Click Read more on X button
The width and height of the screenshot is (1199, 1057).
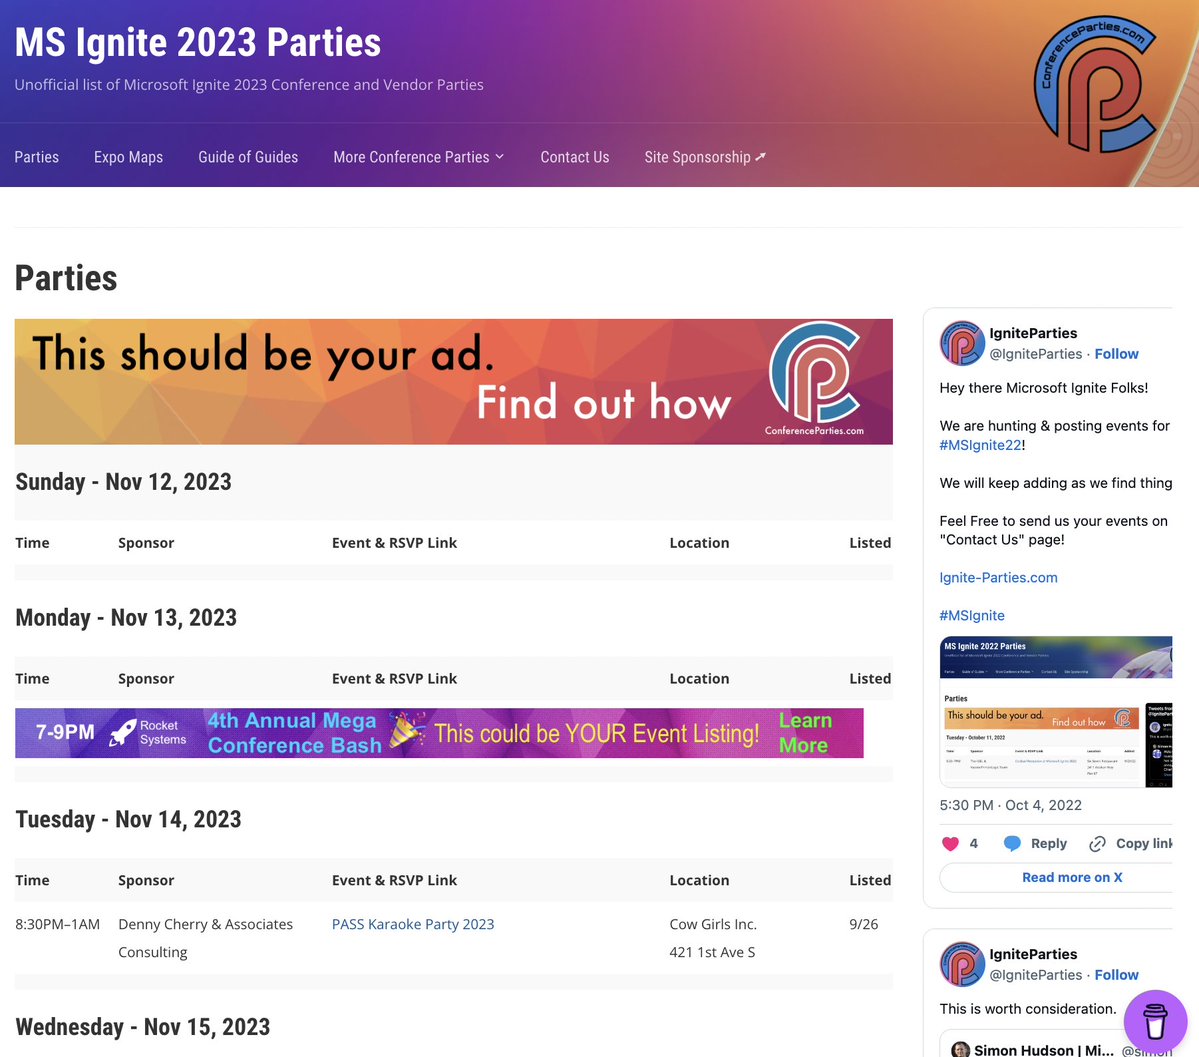coord(1056,877)
